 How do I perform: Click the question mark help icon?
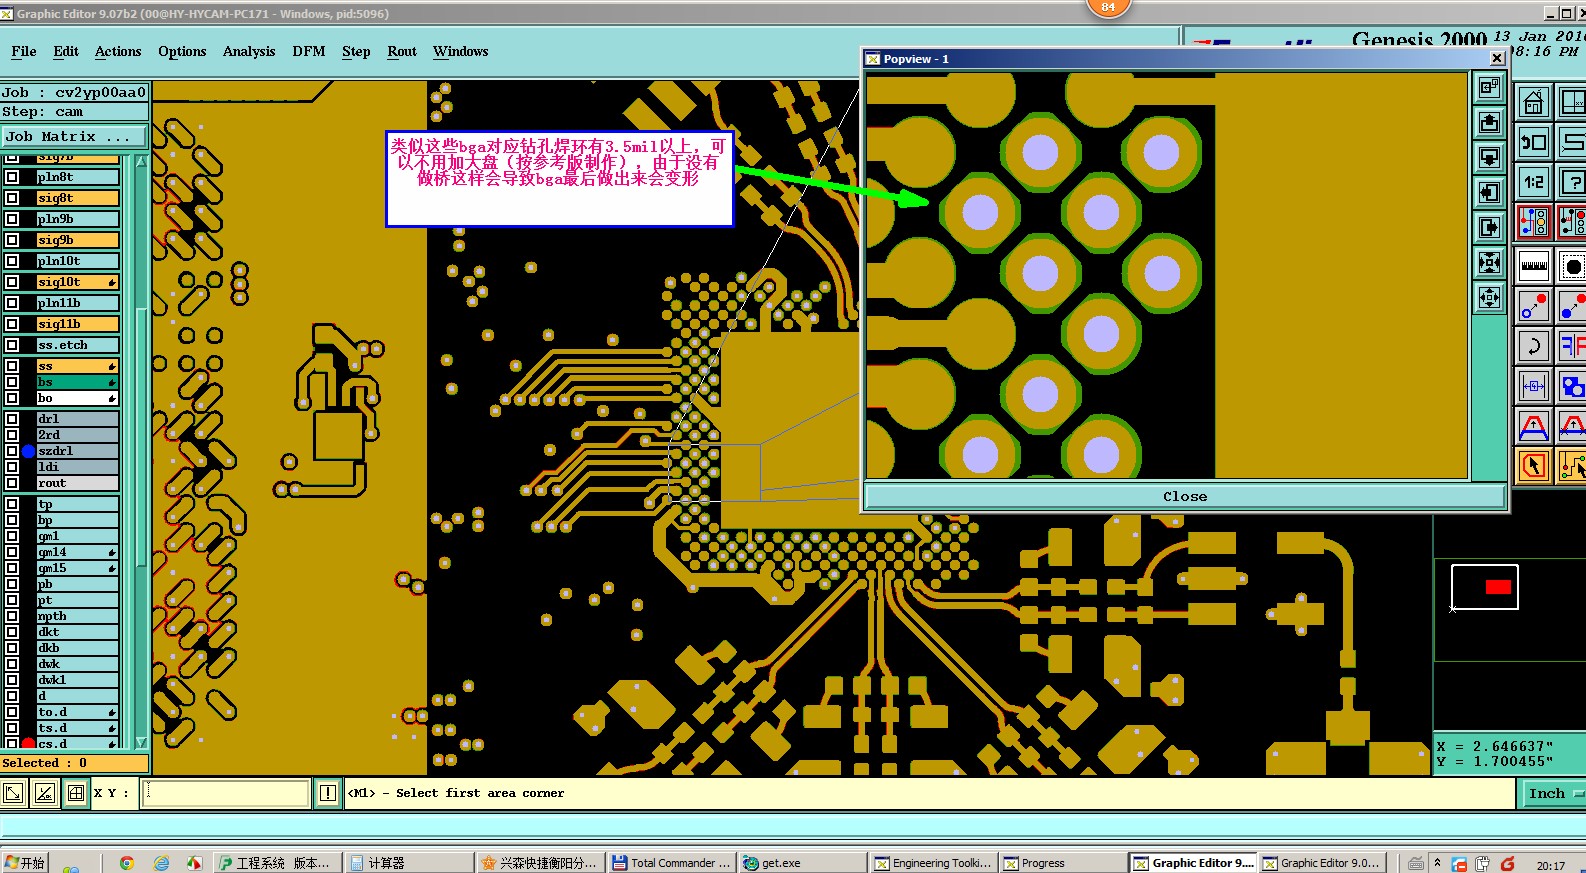[1572, 182]
